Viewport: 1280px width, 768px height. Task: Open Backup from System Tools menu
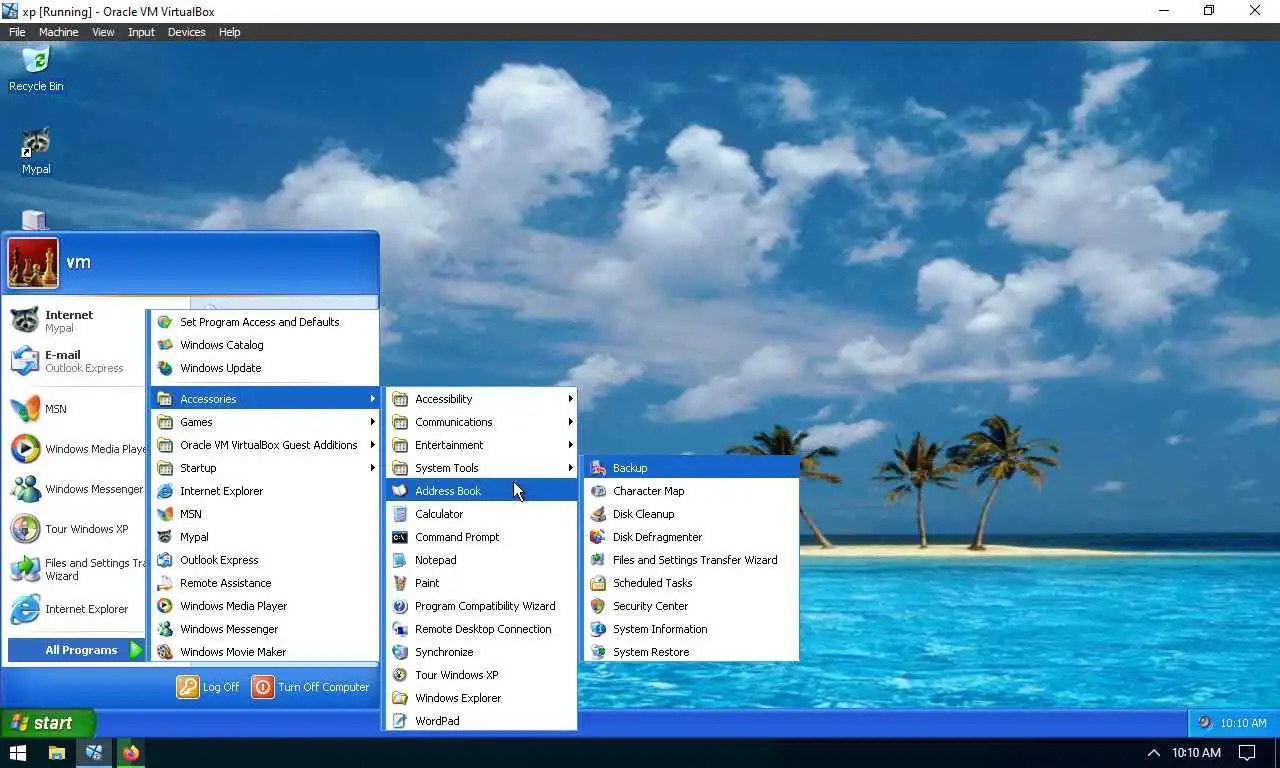pos(691,468)
